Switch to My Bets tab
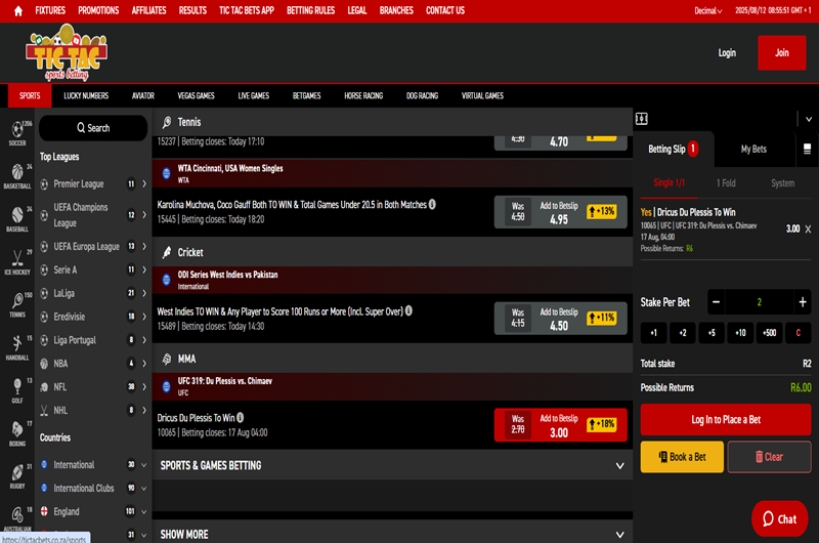819x543 pixels. click(754, 149)
